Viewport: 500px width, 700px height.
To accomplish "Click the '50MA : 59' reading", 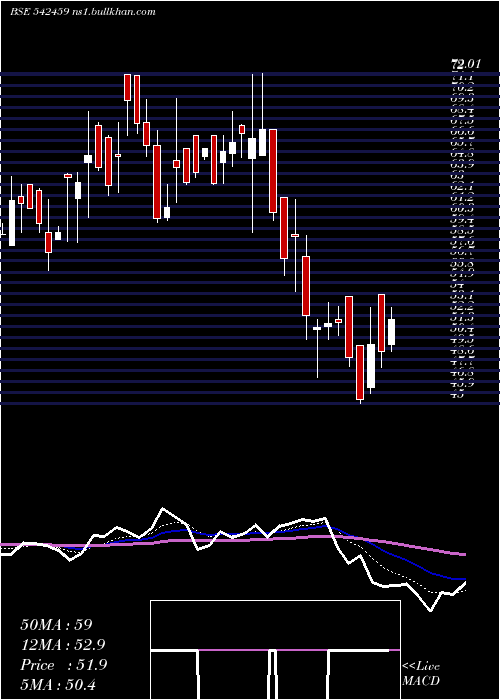I will point(56,625).
